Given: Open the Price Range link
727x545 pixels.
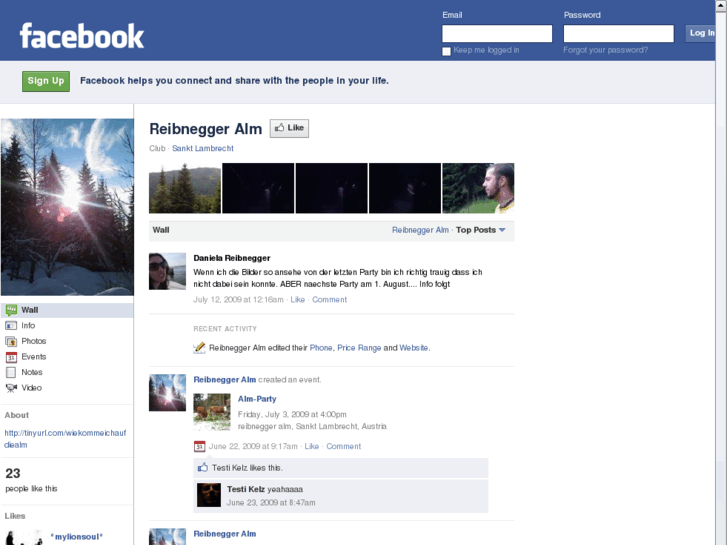Looking at the screenshot, I should (359, 348).
